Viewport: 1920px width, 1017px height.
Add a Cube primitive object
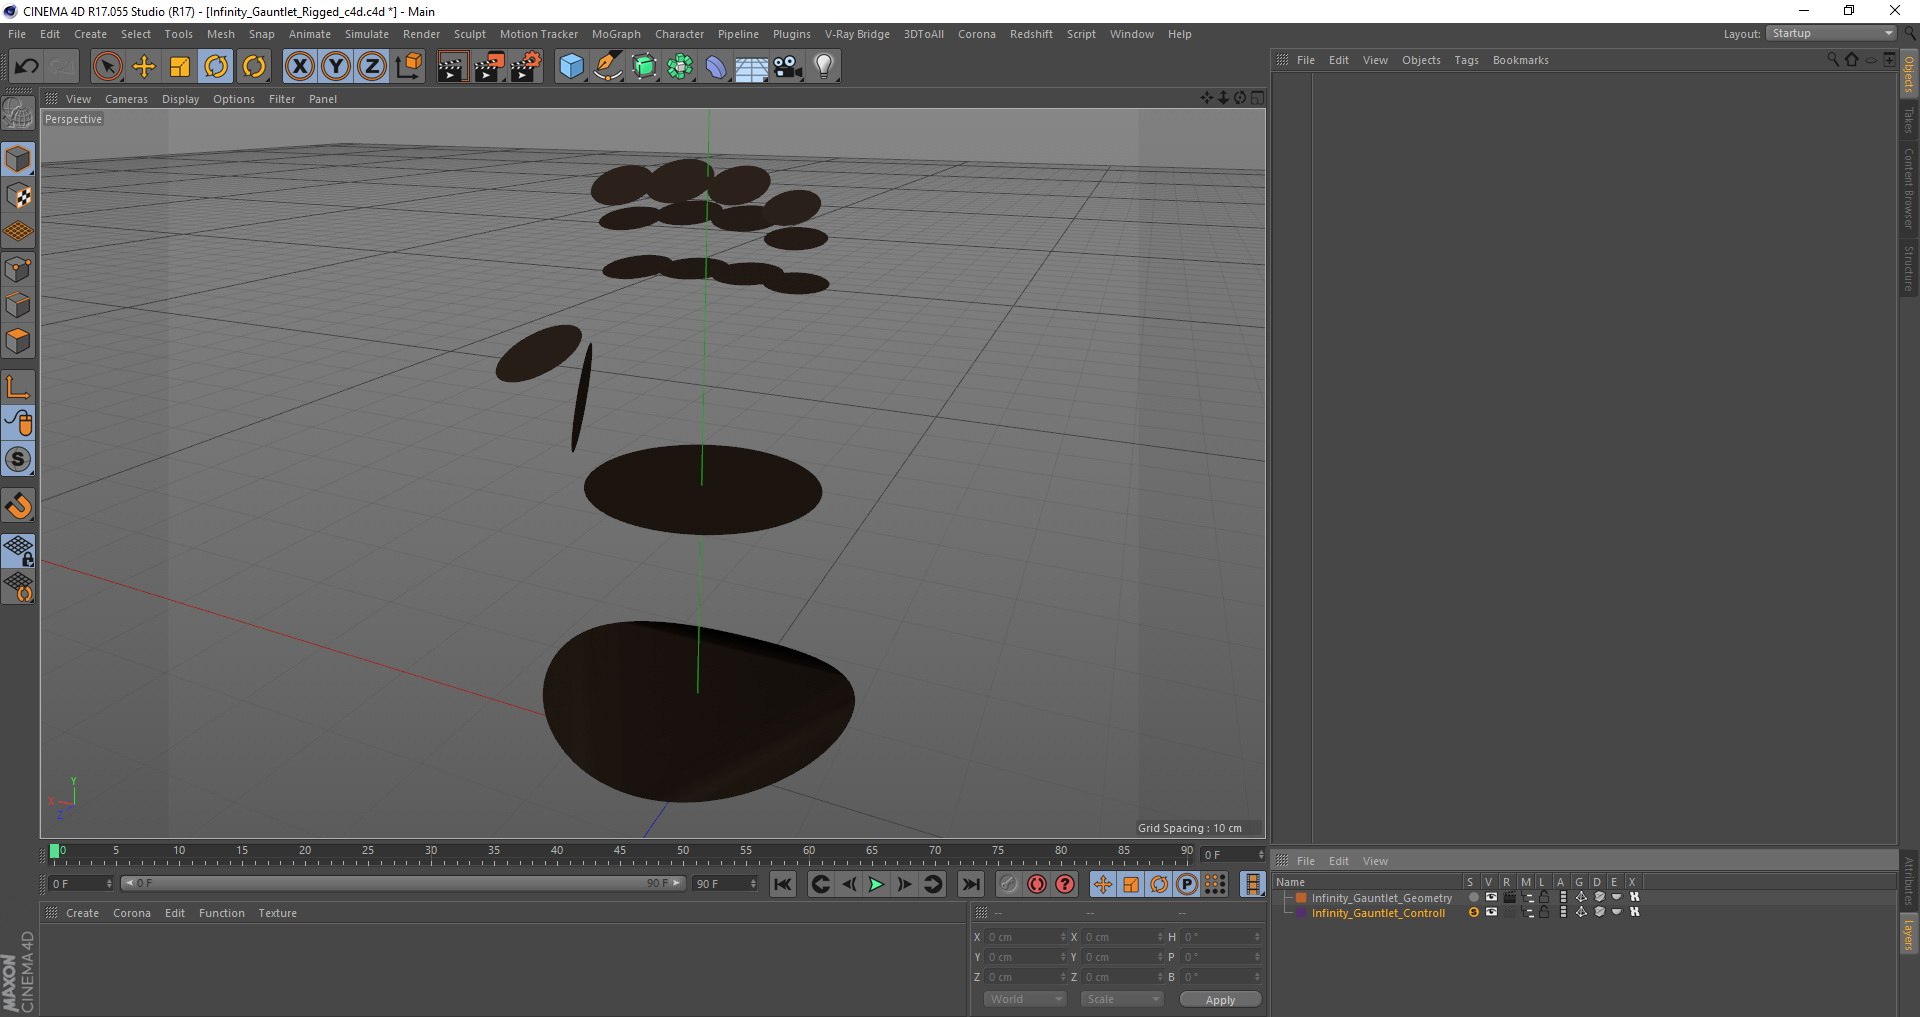(x=571, y=67)
